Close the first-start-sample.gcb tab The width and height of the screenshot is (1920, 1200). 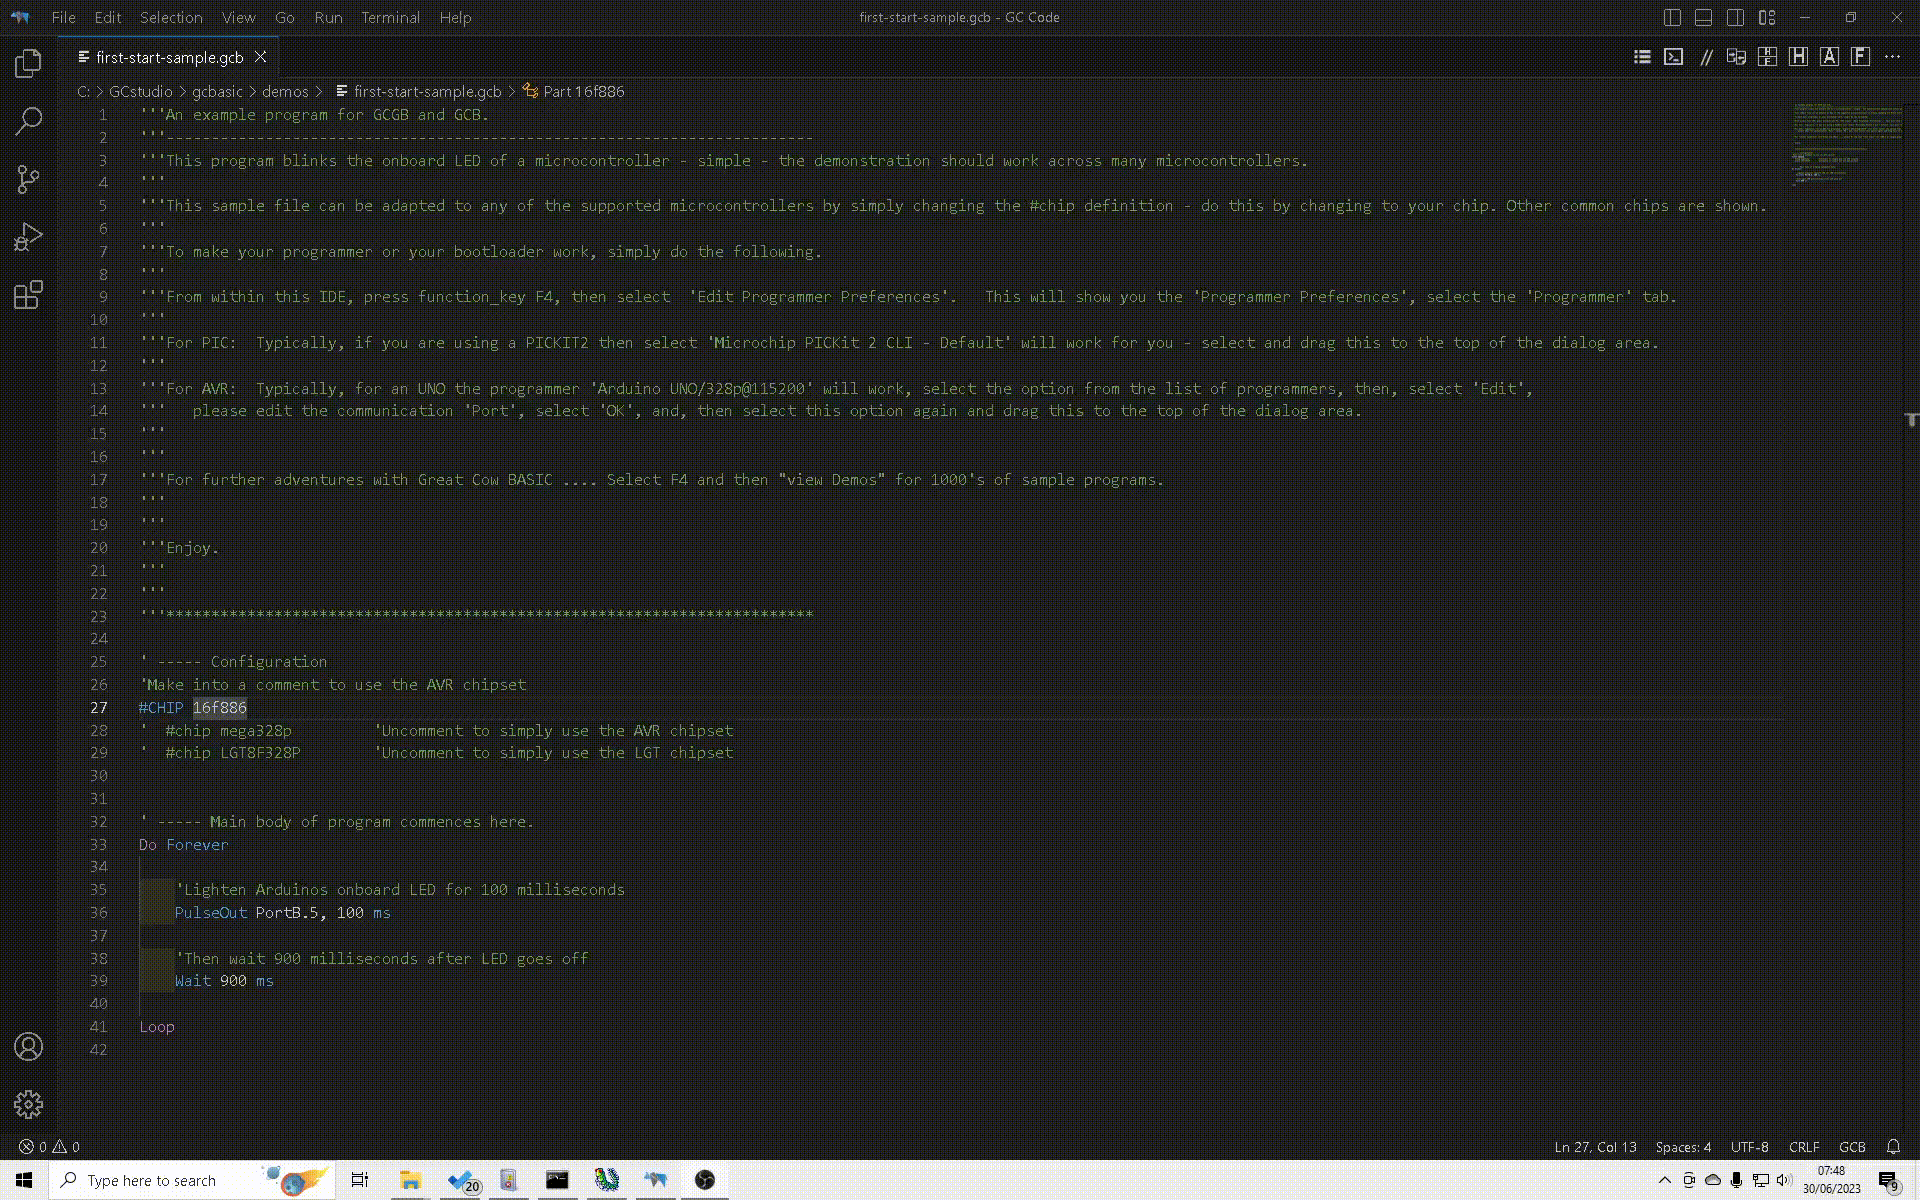pyautogui.click(x=260, y=57)
